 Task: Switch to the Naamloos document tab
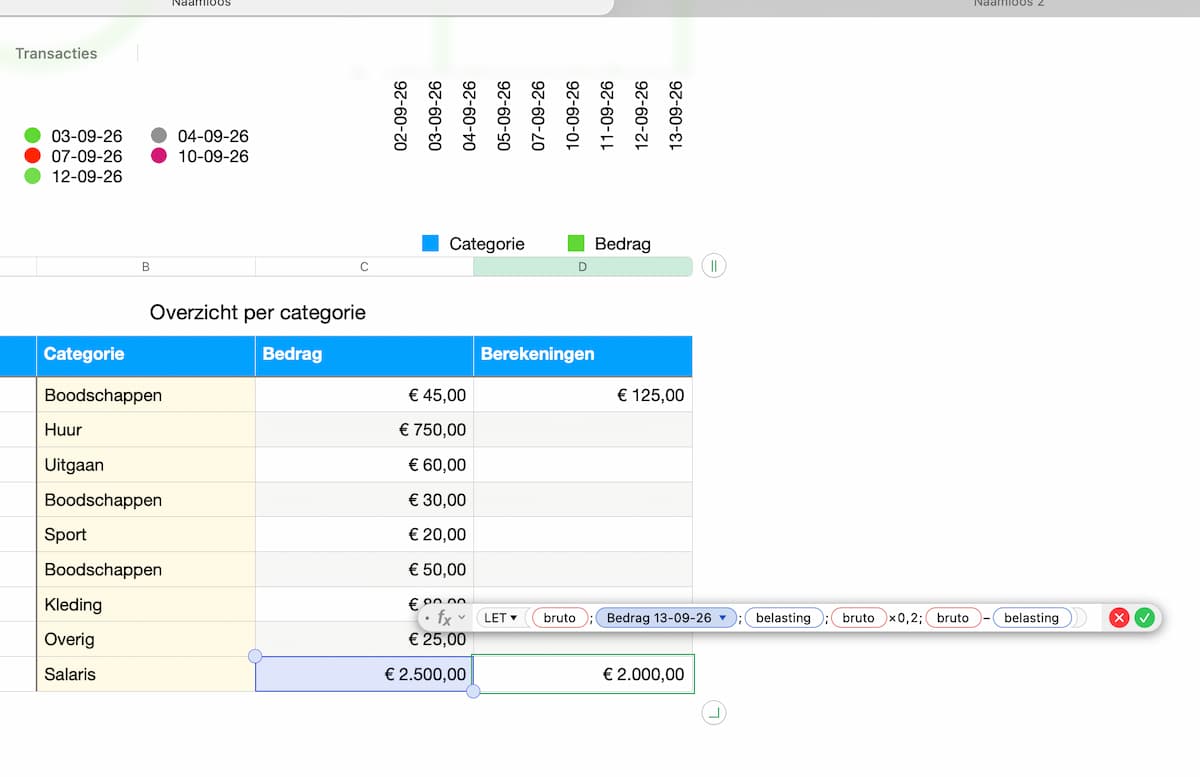pyautogui.click(x=201, y=4)
